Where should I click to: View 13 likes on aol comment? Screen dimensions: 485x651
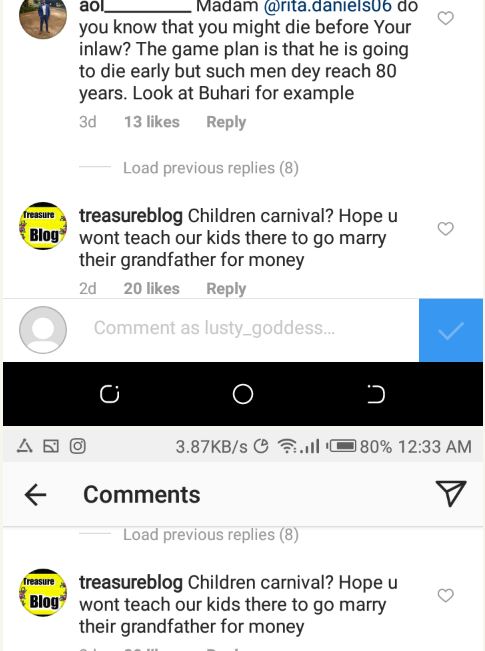click(152, 122)
